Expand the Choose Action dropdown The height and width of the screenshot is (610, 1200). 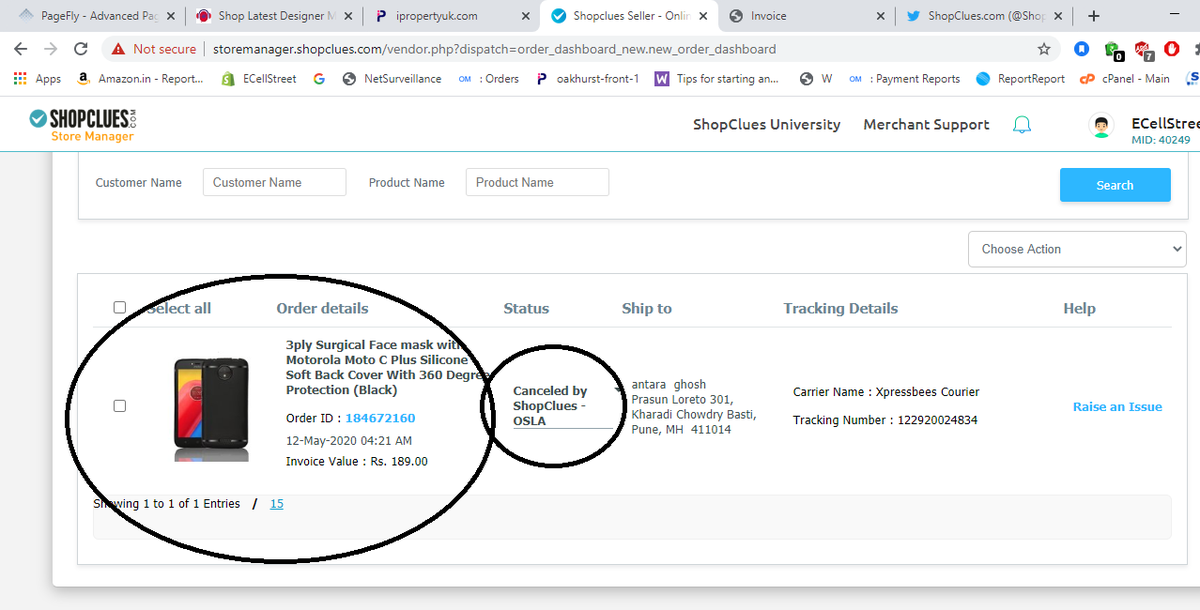[x=1077, y=249]
